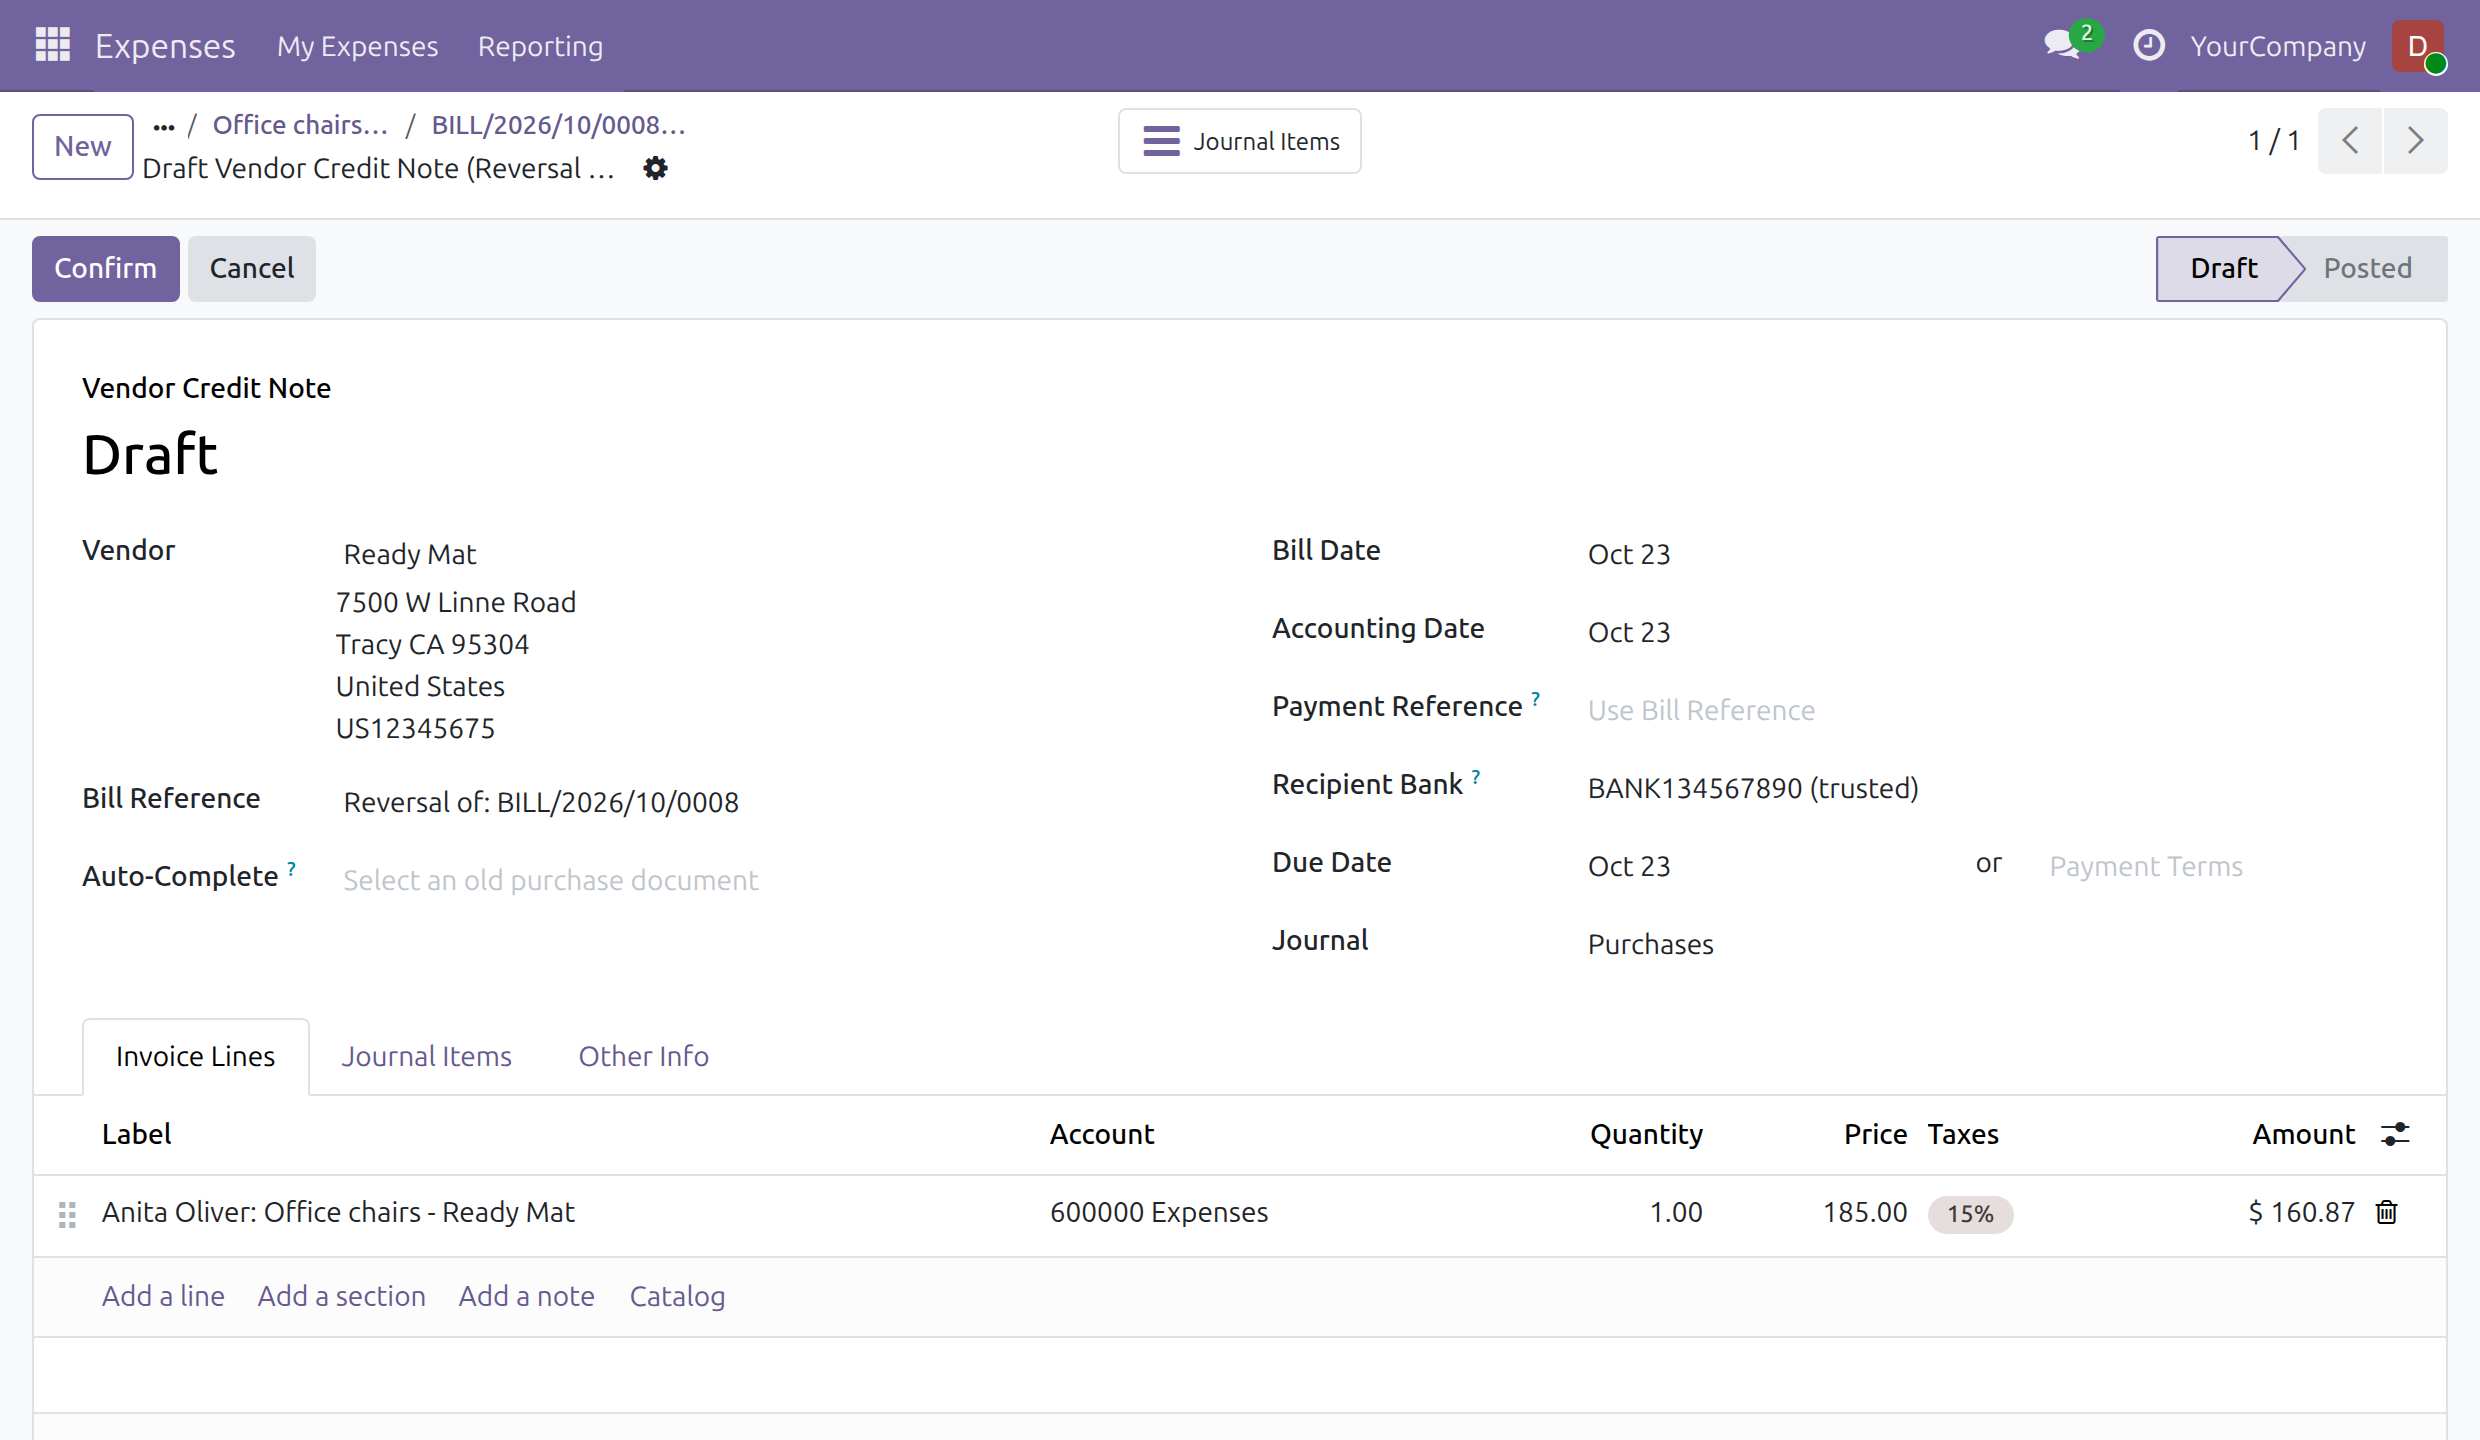Go to previous record arrow

click(x=2351, y=141)
